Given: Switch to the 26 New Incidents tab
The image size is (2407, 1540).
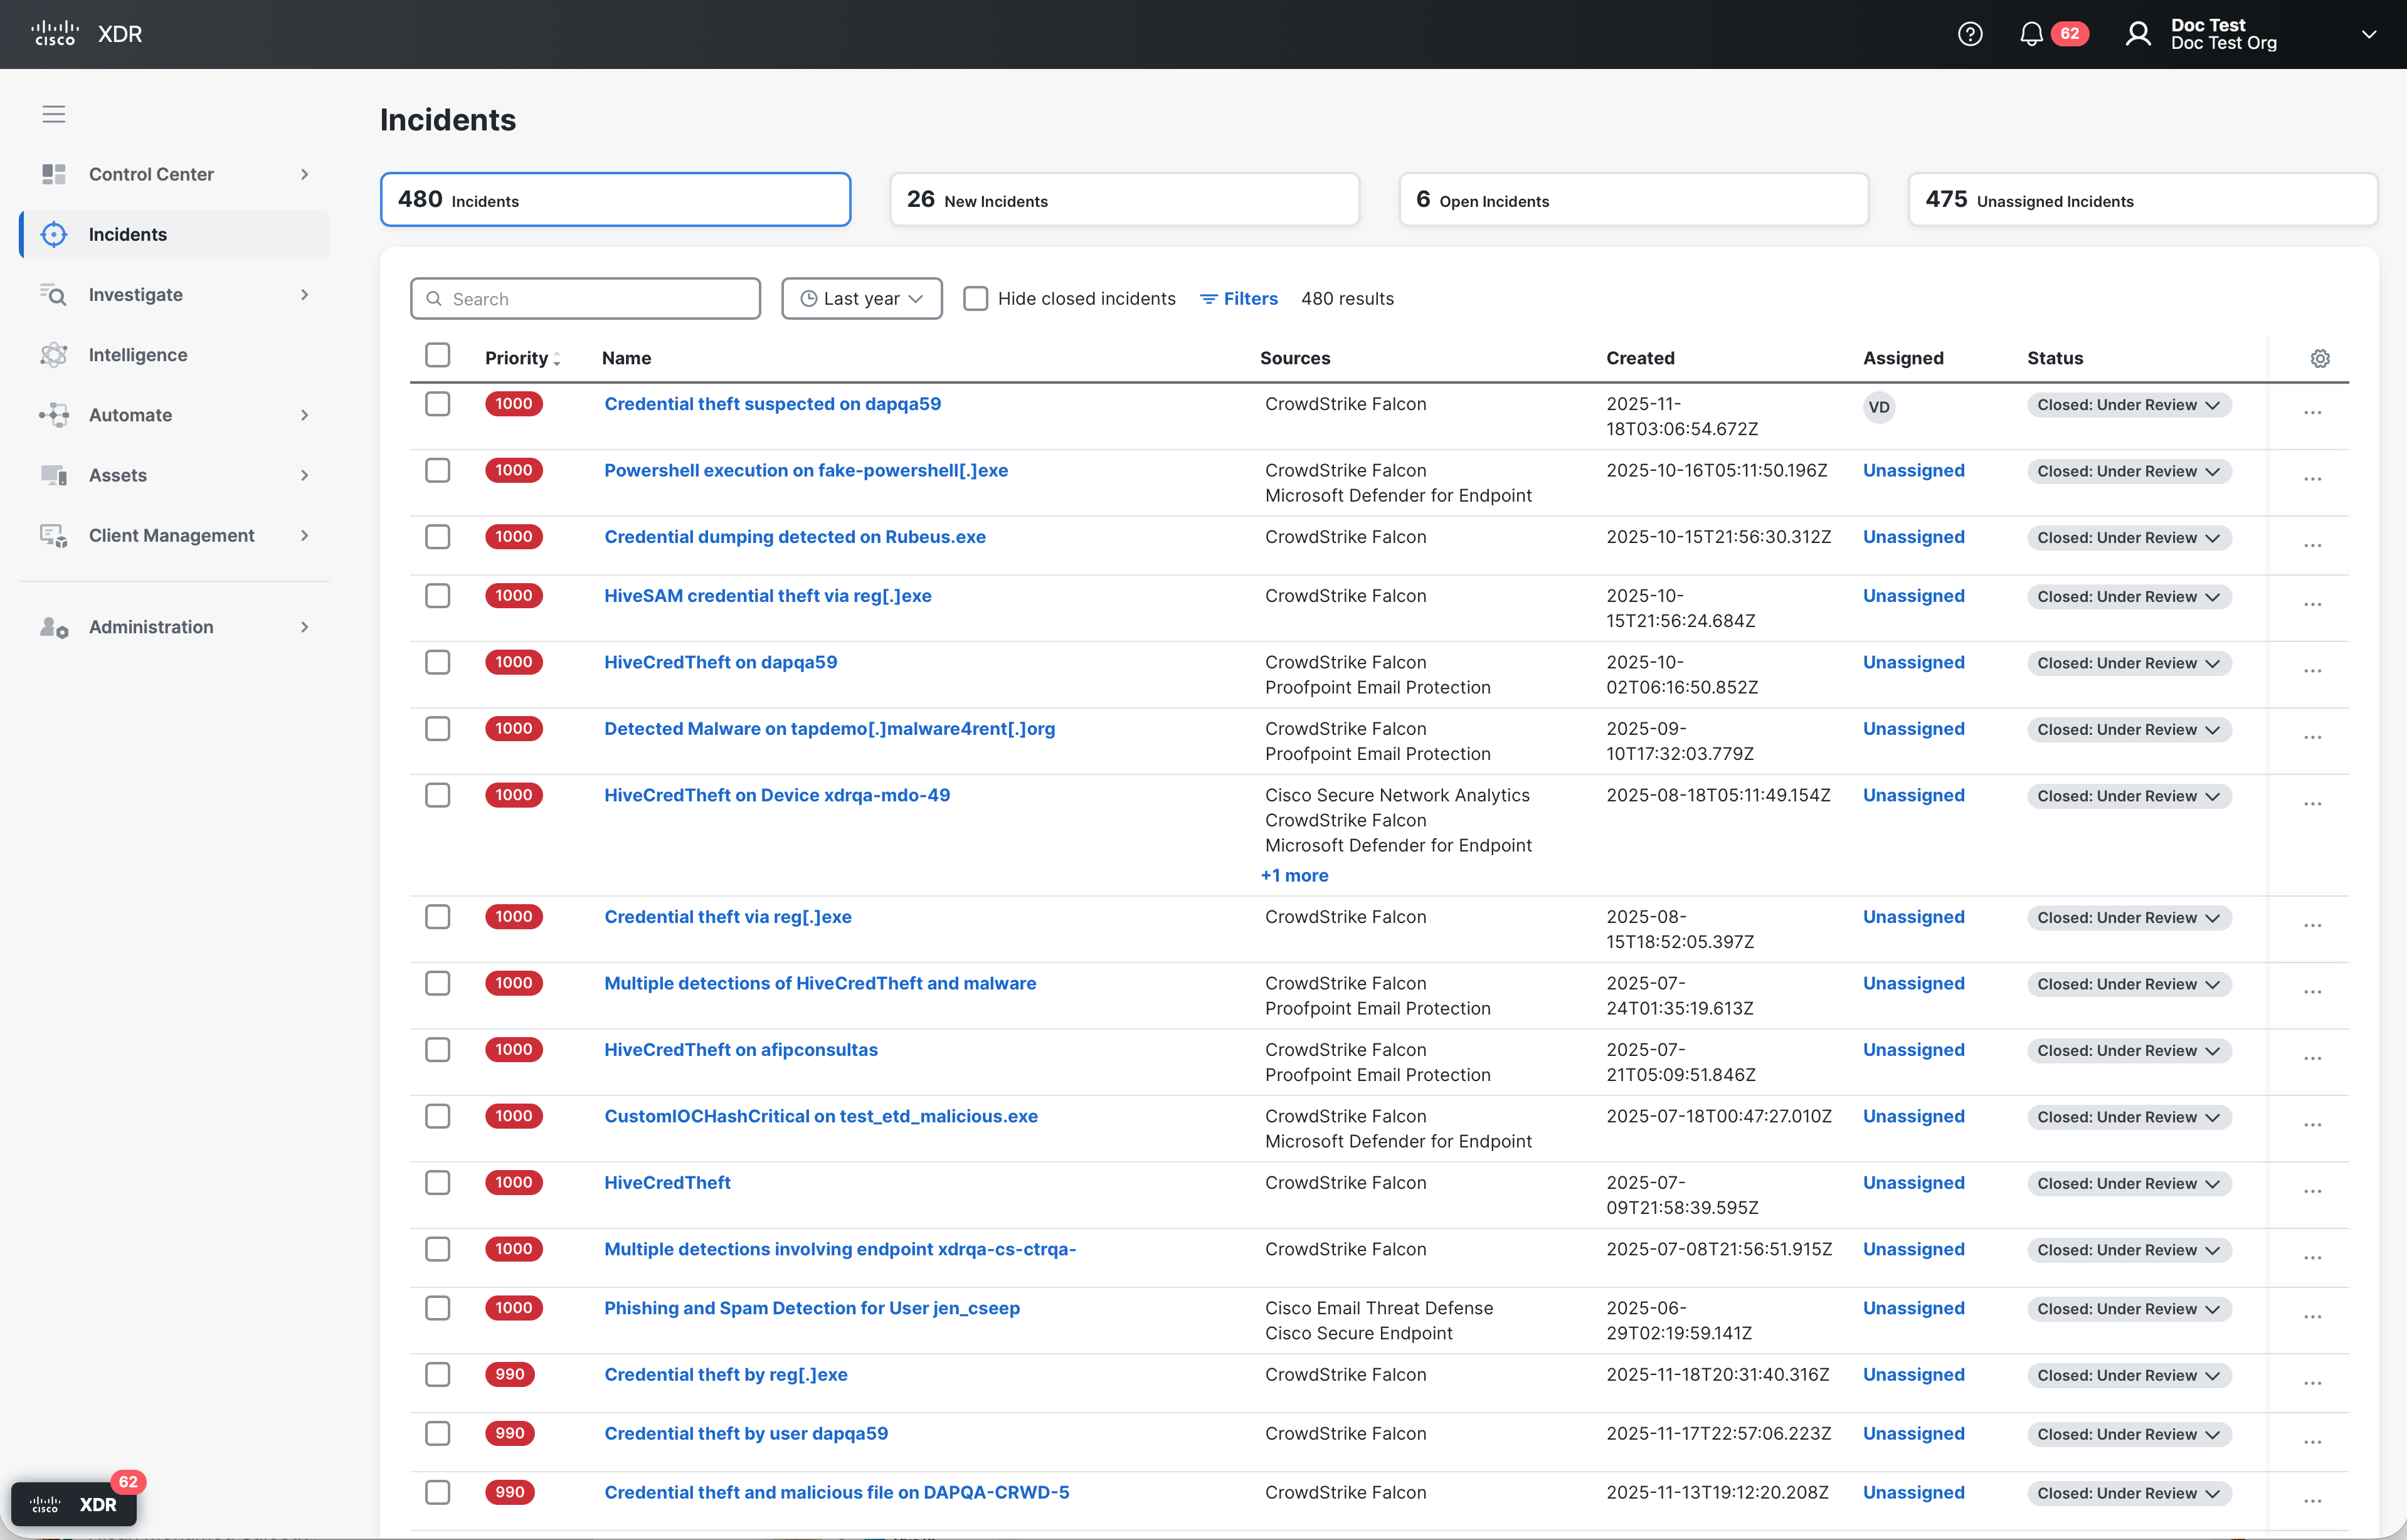Looking at the screenshot, I should coord(1124,200).
